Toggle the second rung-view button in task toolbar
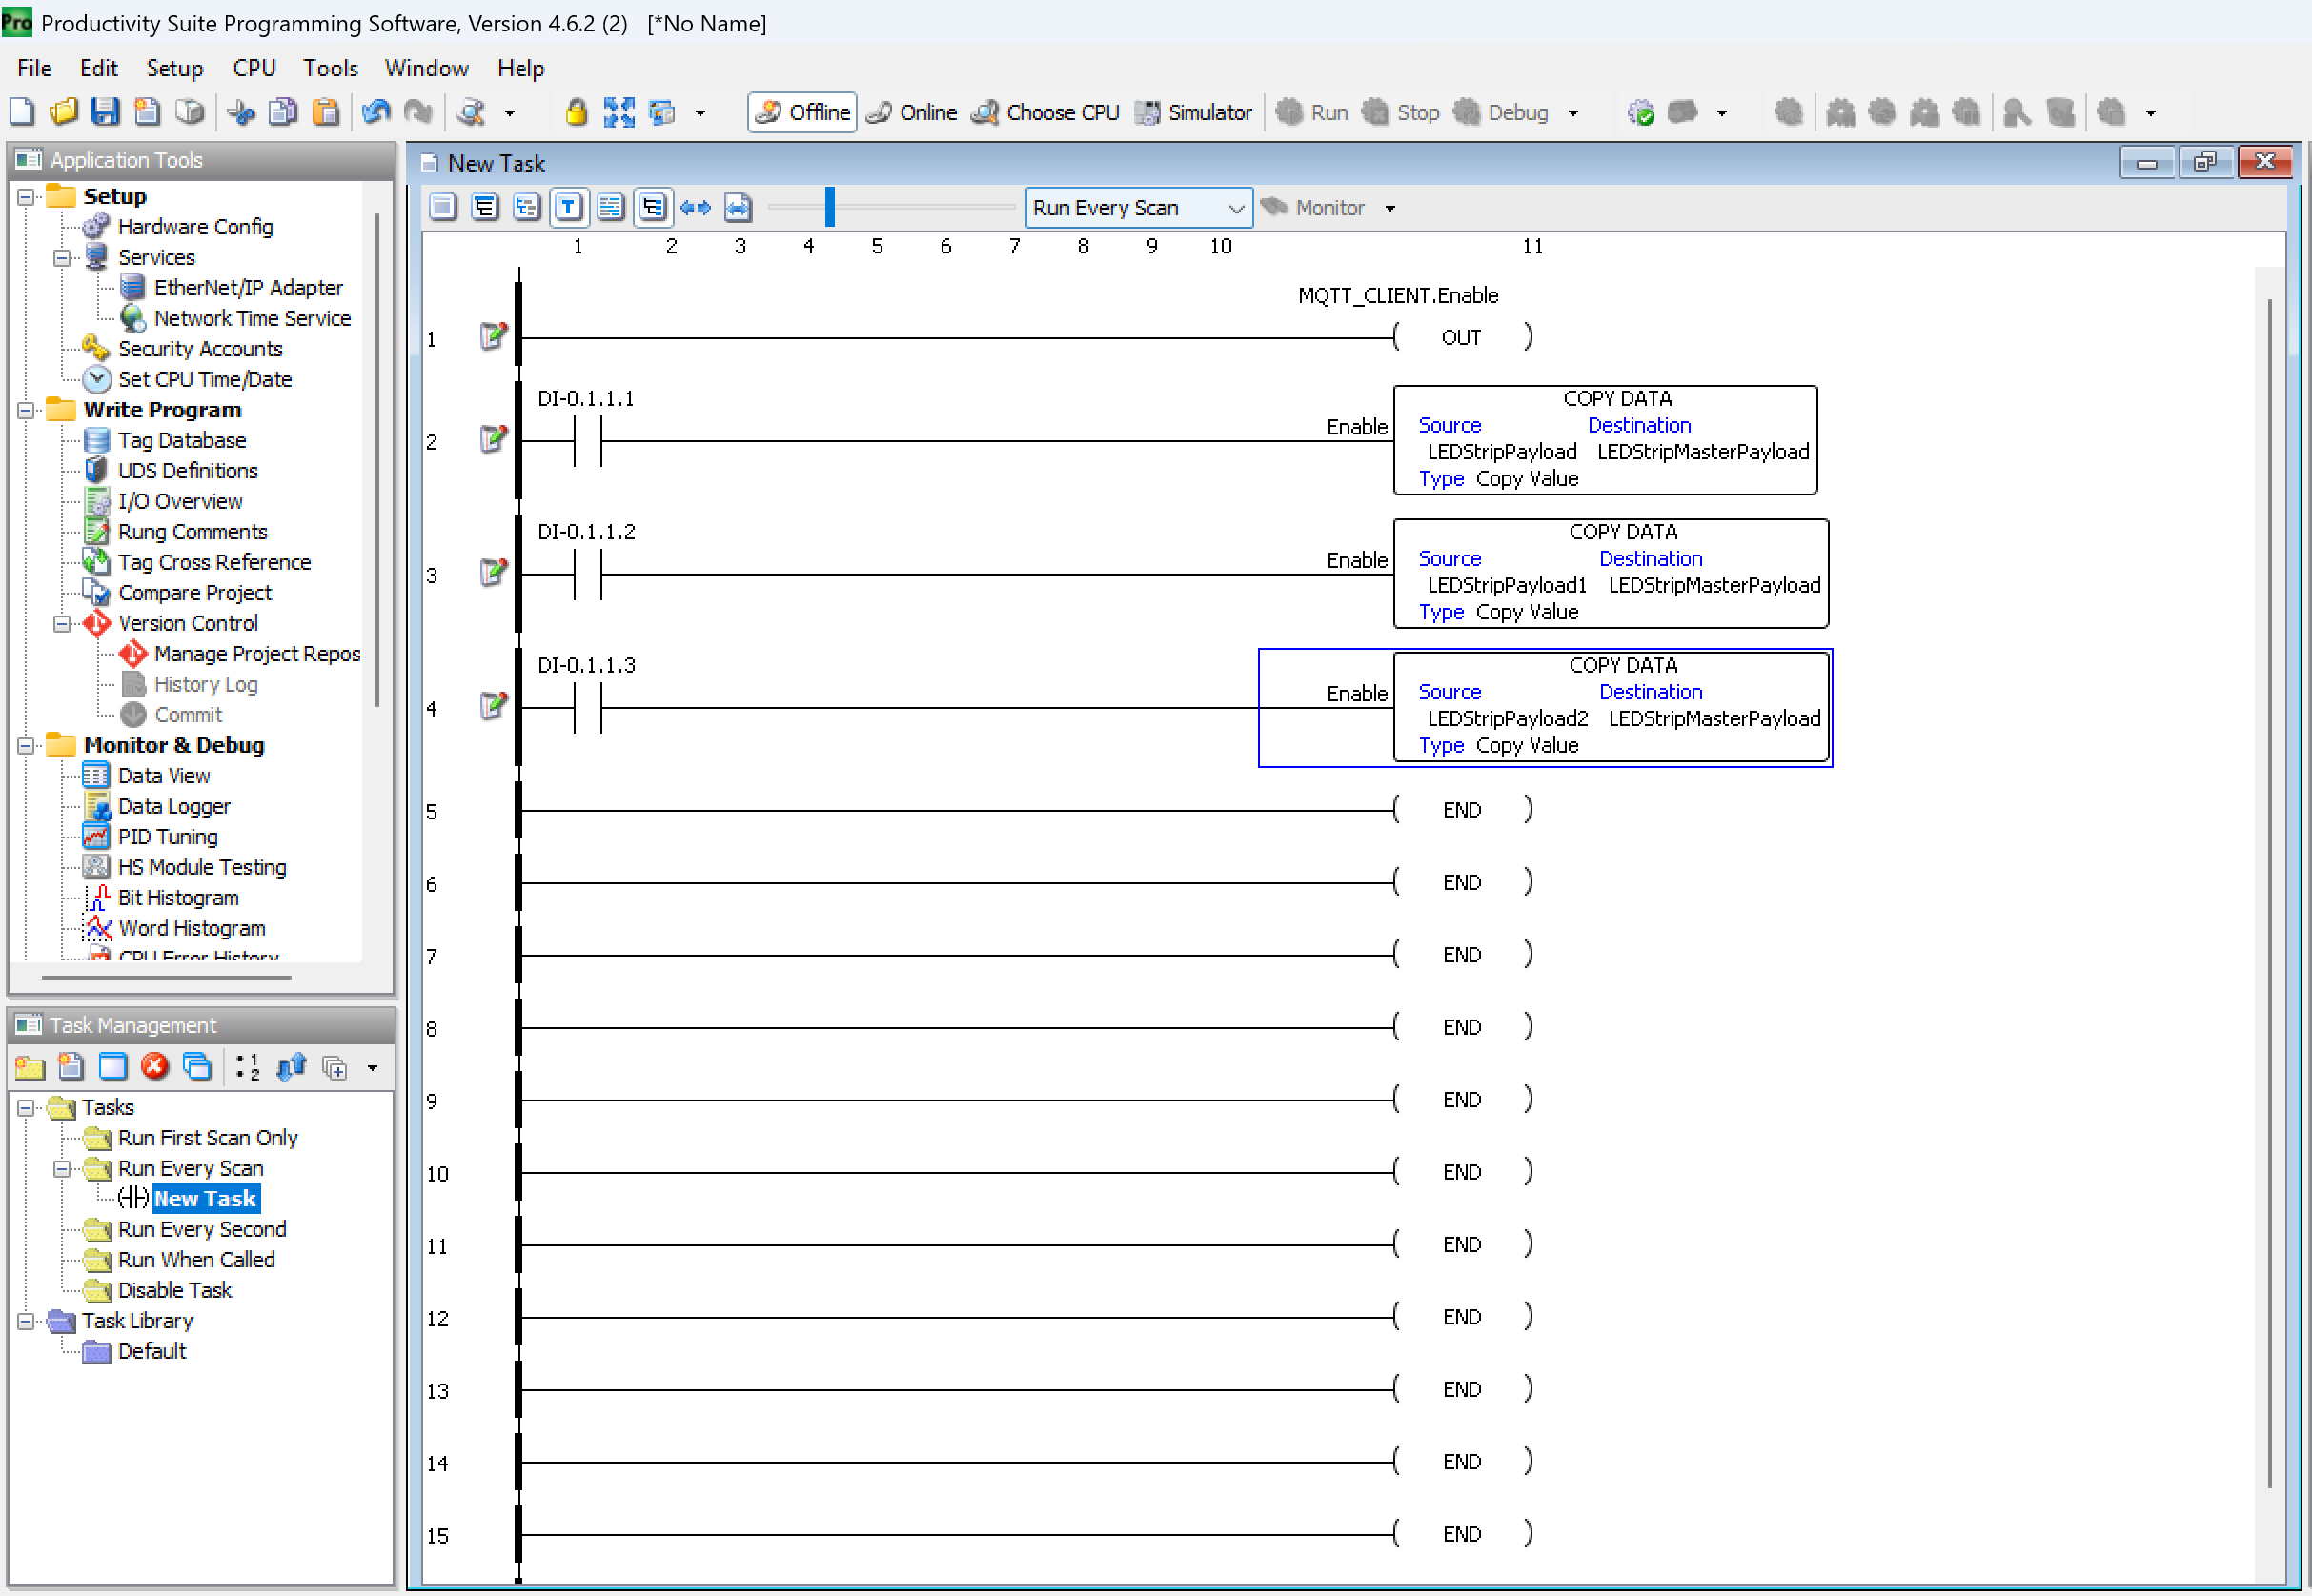Screen dimensions: 2312x1596 click(485, 207)
